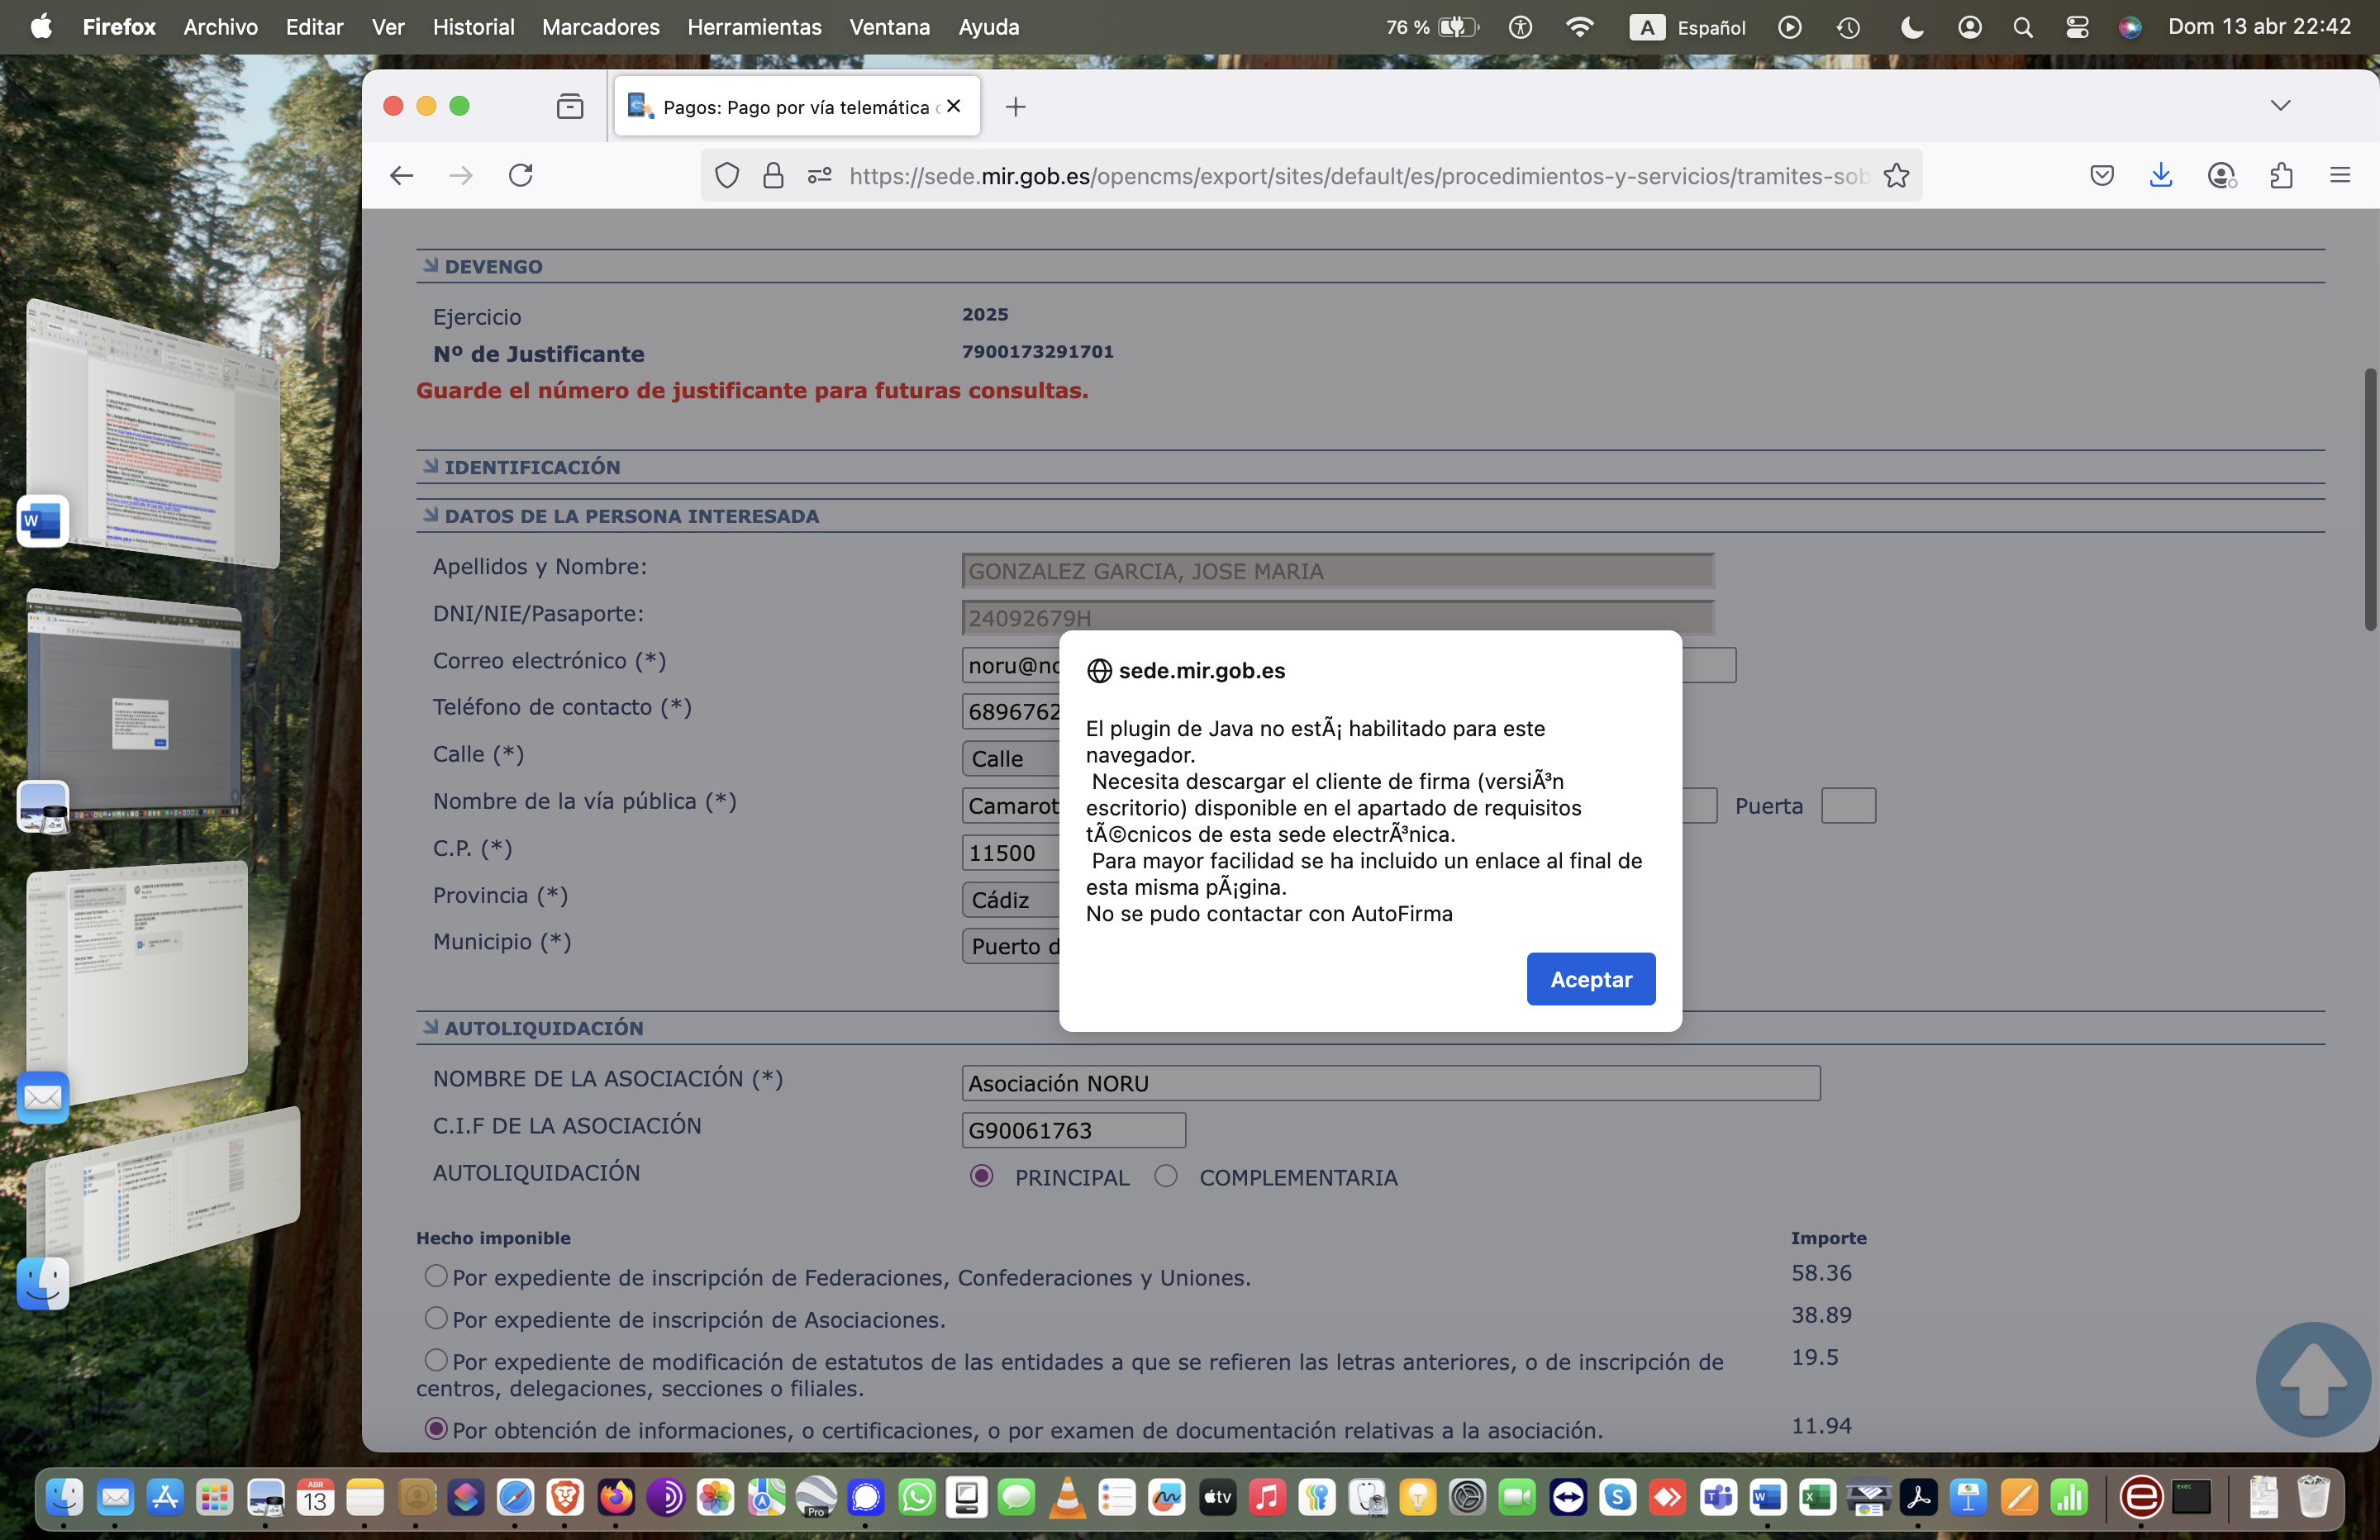Select inscripción de Asociaciones radio option
This screenshot has width=2380, height=1540.
coord(435,1318)
